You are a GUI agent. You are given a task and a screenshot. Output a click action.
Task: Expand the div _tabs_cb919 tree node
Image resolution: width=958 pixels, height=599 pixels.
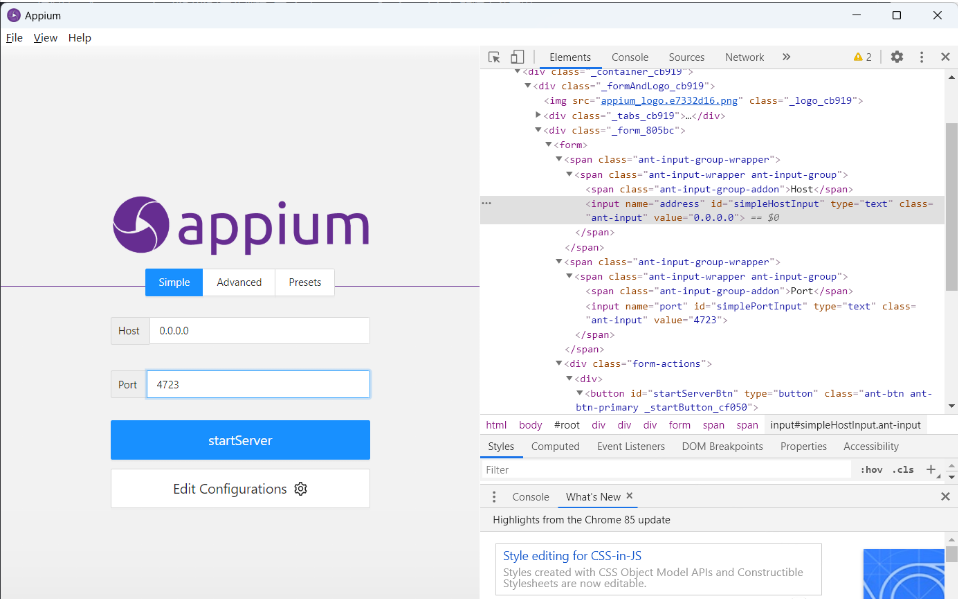click(x=539, y=115)
